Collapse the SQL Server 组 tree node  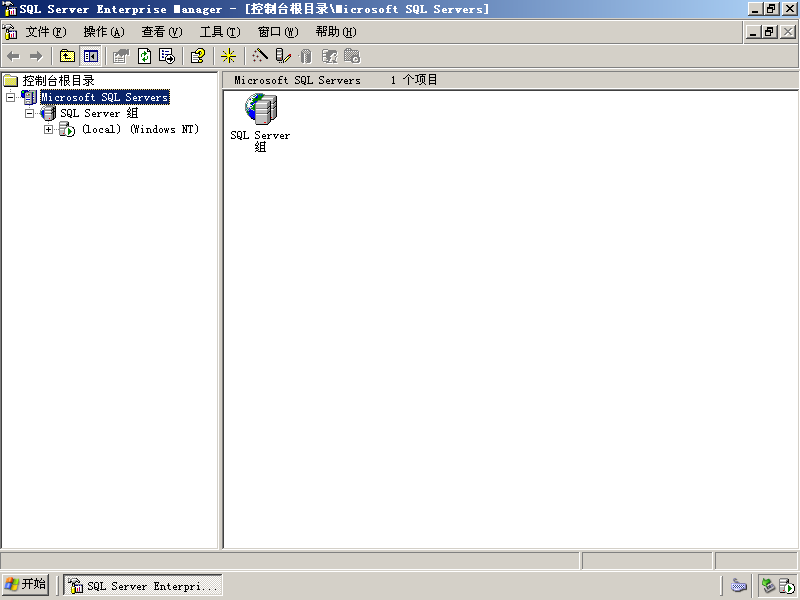(x=30, y=113)
